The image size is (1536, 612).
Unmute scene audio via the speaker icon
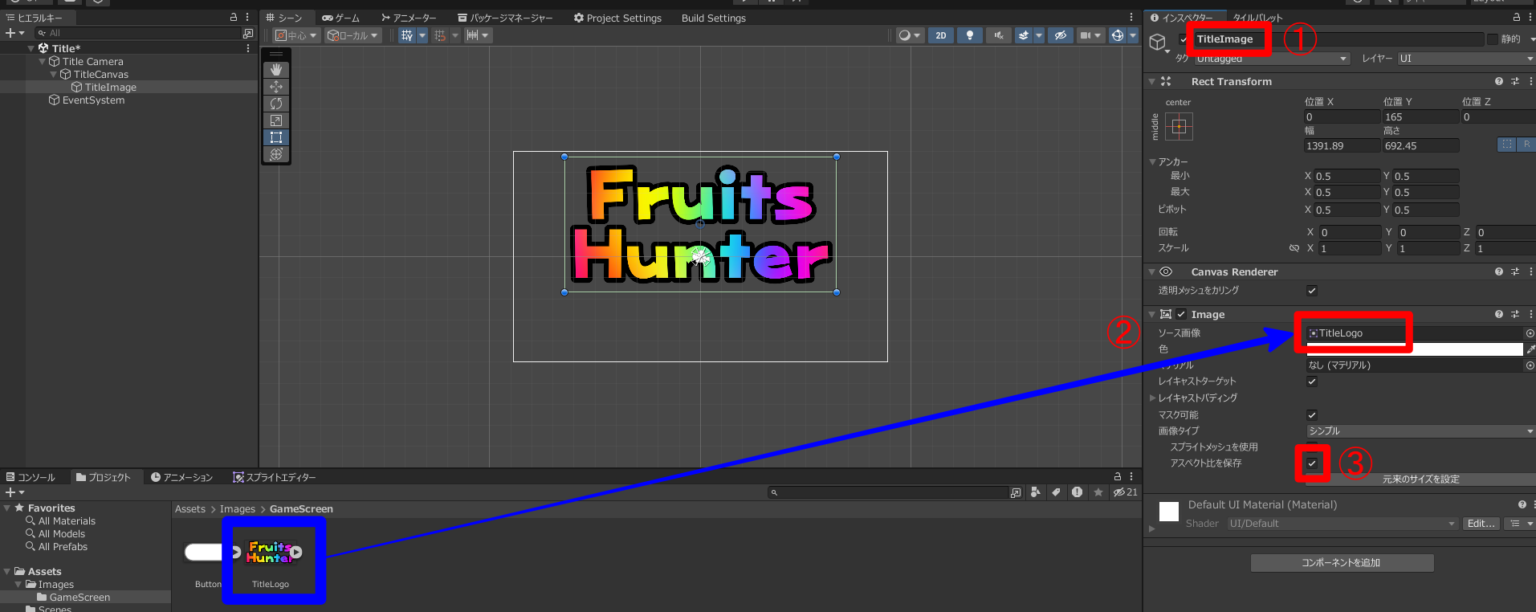[997, 35]
